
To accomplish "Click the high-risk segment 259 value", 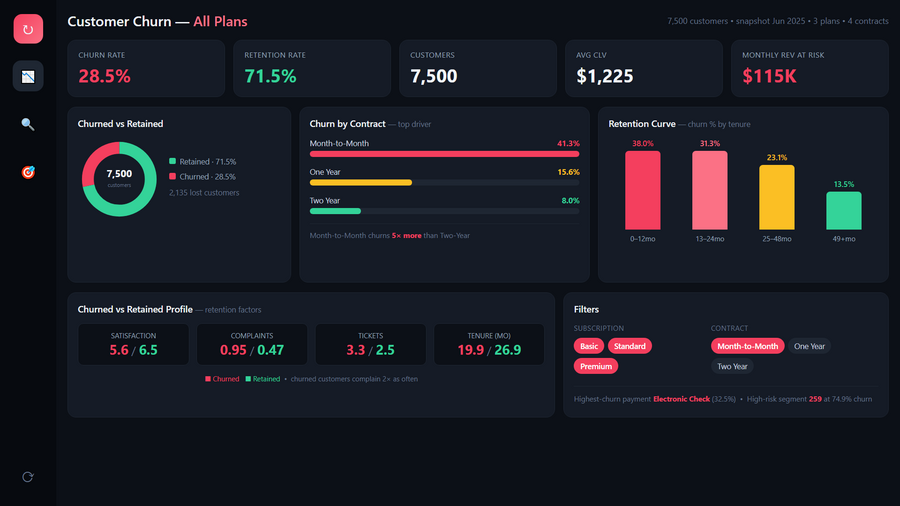I will pyautogui.click(x=815, y=399).
